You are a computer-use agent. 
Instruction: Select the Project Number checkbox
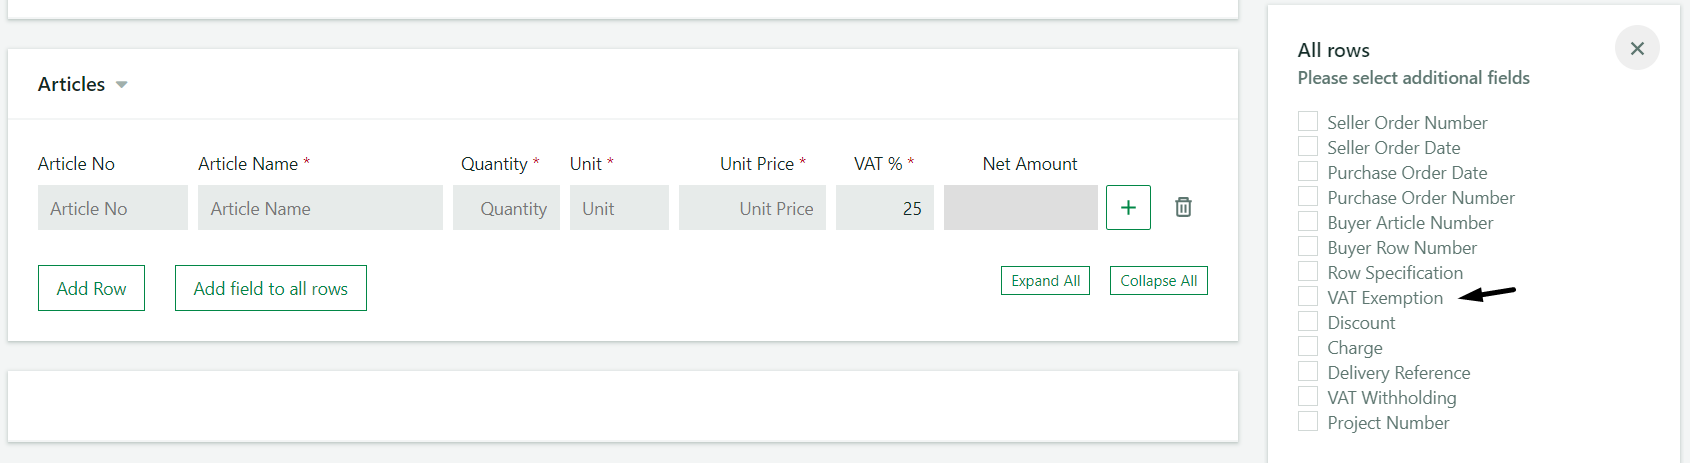point(1308,421)
